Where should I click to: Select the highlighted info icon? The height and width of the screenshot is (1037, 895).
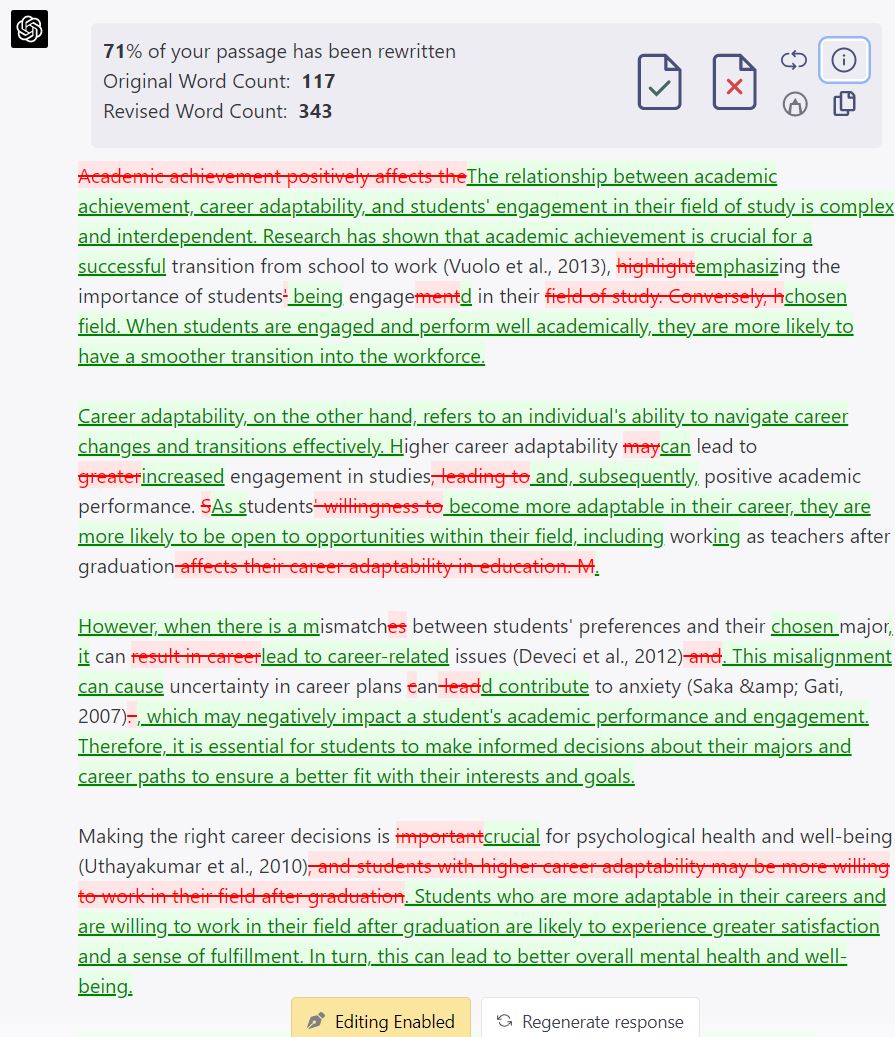844,60
